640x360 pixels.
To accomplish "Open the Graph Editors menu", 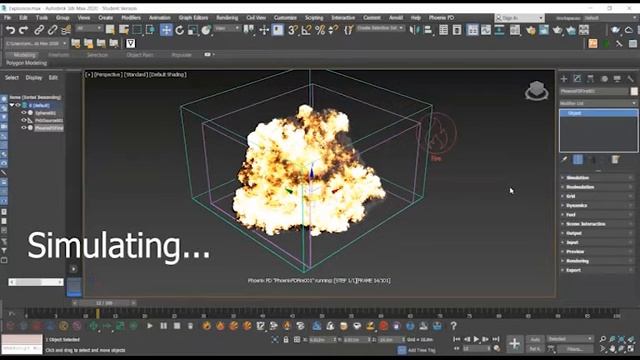I will click(x=193, y=18).
